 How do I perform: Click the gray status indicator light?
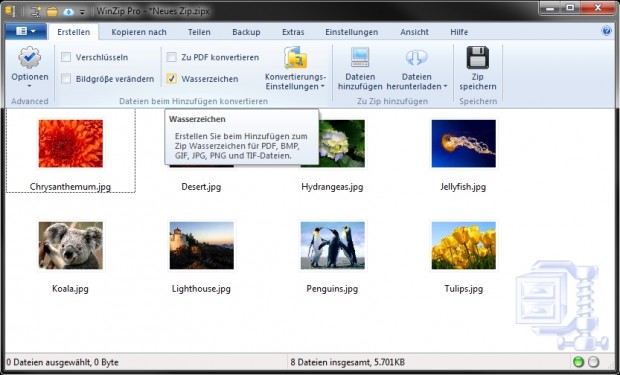click(594, 362)
